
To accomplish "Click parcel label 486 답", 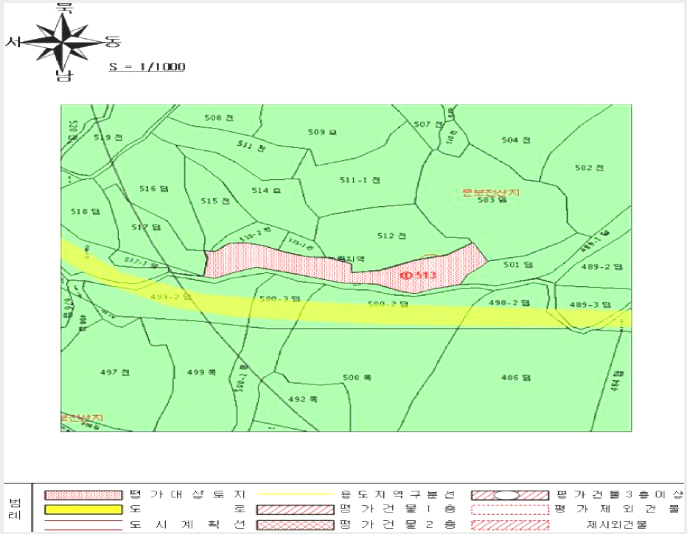I will [516, 377].
